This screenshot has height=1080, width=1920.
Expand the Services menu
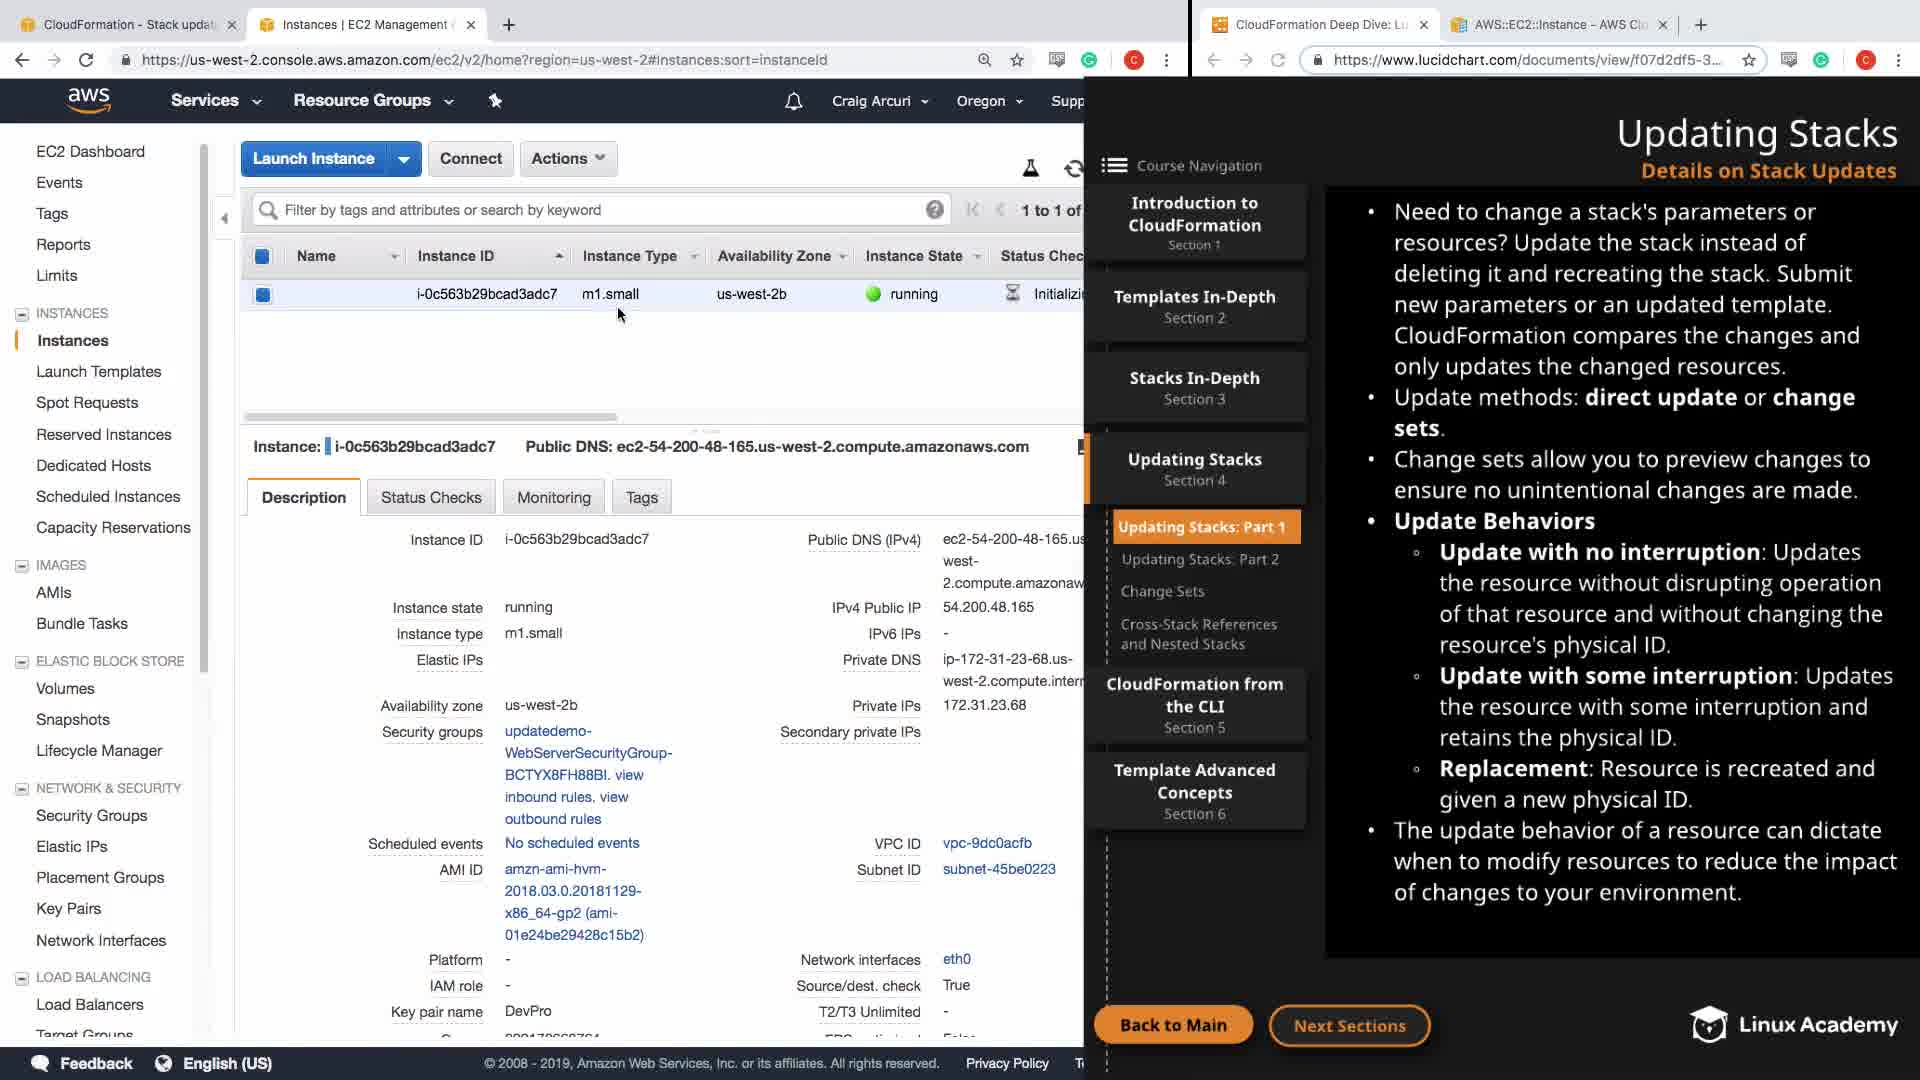tap(215, 101)
